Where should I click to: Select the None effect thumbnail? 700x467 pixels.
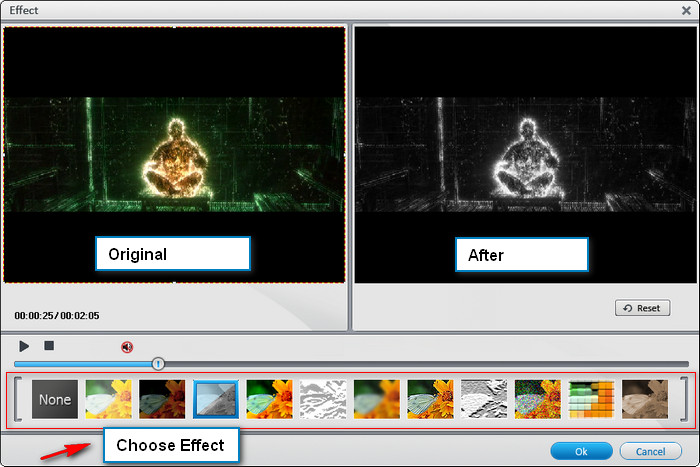click(x=55, y=399)
